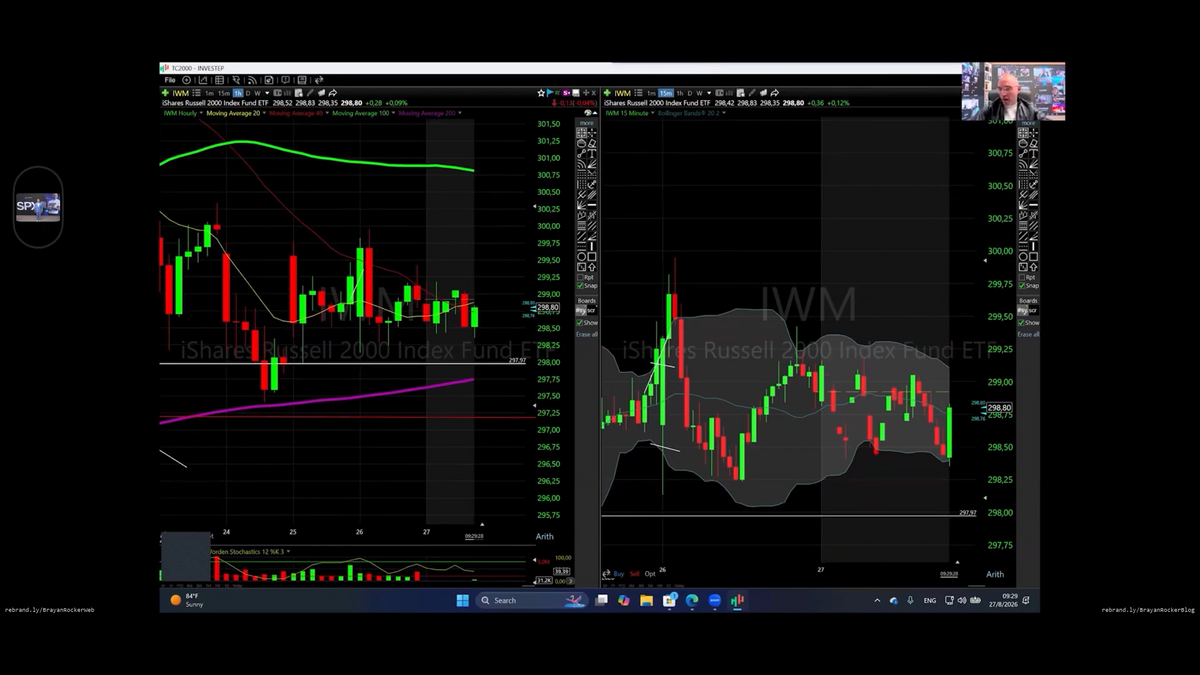The image size is (1200, 675).
Task: Toggle the Show checkbox in right drawing toolbar
Action: pyautogui.click(x=1022, y=323)
